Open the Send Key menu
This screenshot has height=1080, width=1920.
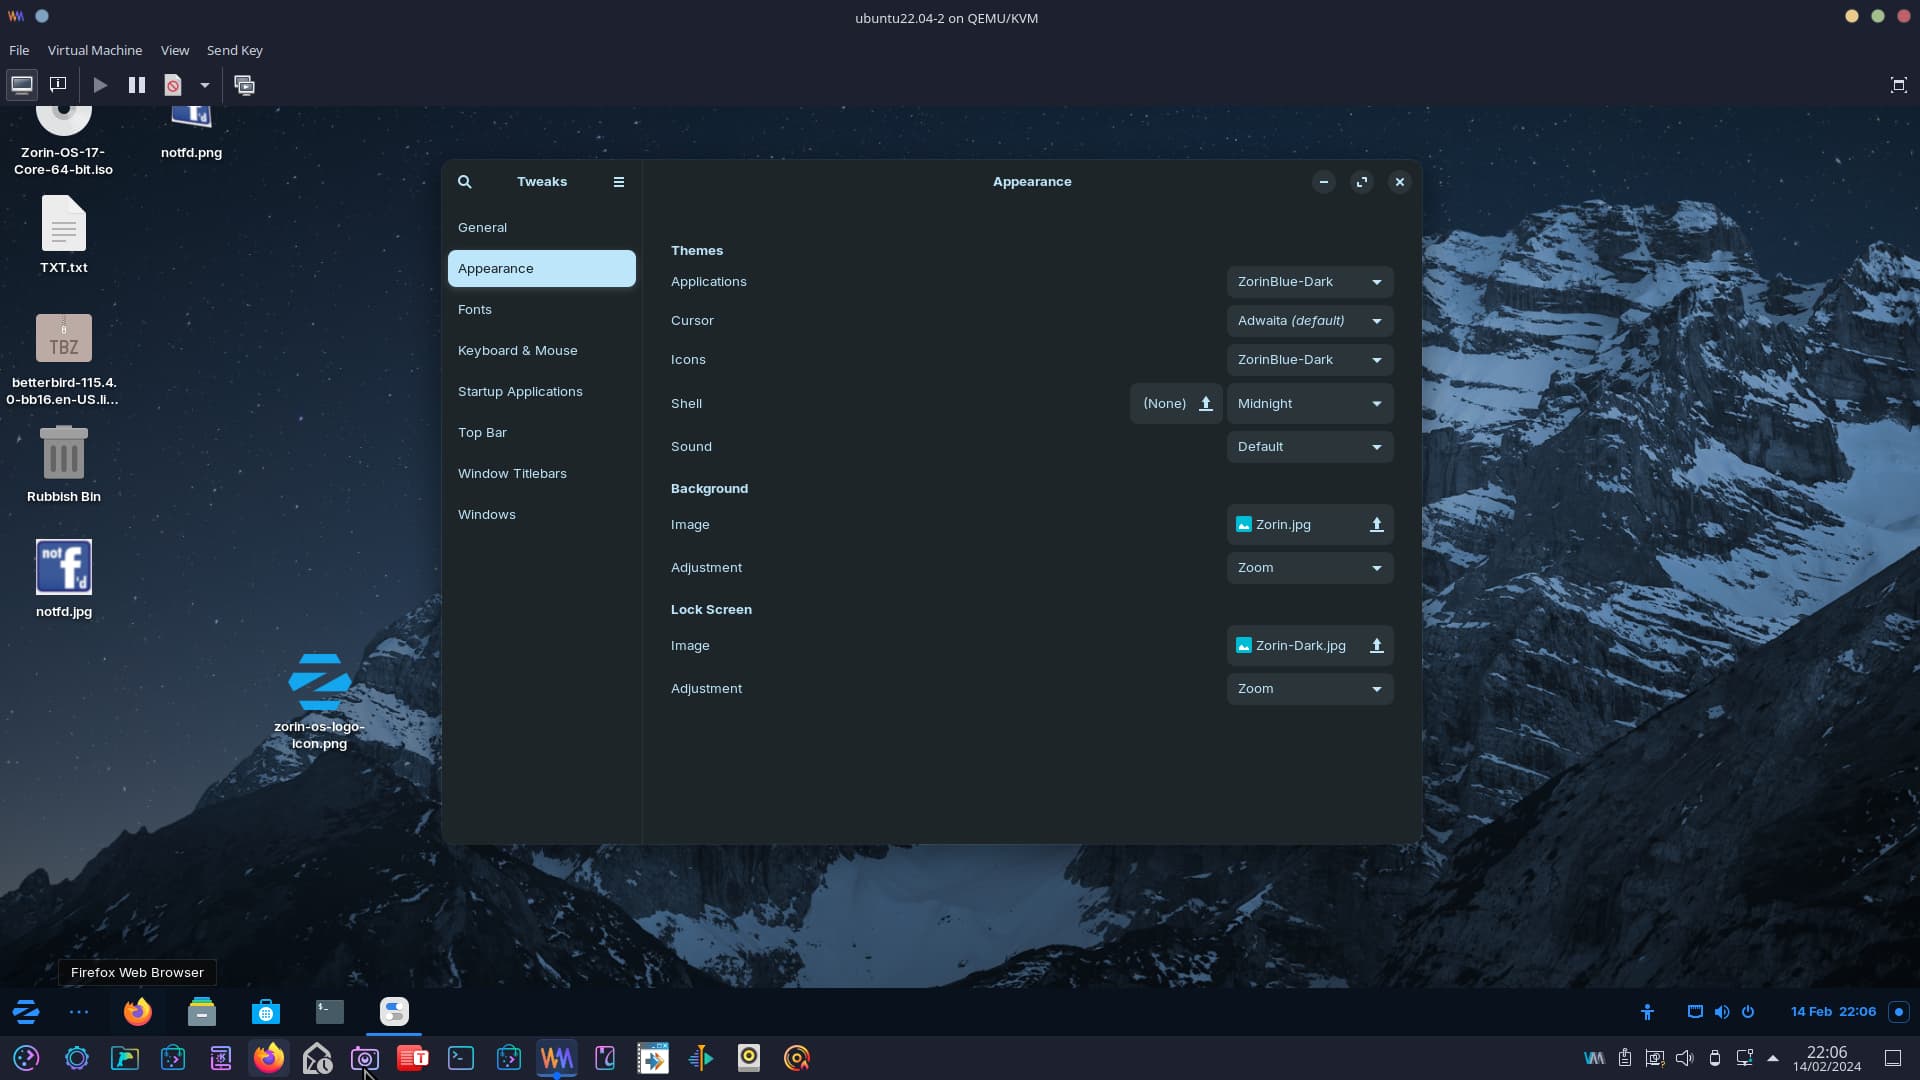tap(235, 50)
